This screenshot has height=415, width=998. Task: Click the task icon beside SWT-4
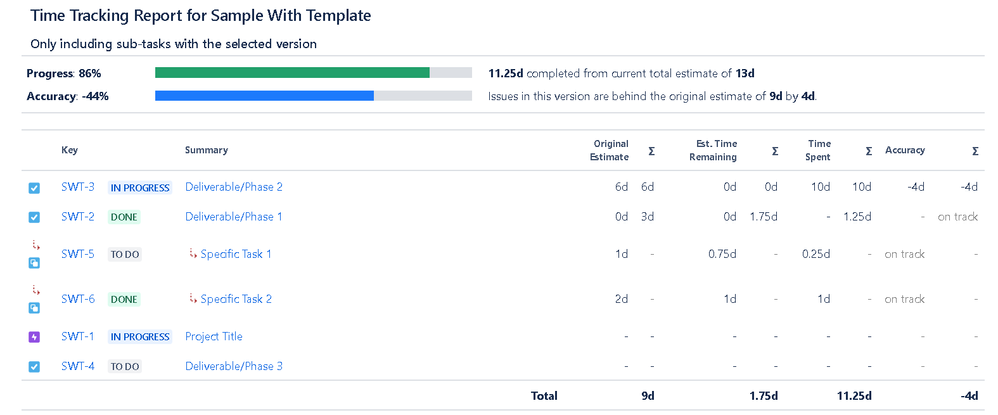tap(34, 367)
